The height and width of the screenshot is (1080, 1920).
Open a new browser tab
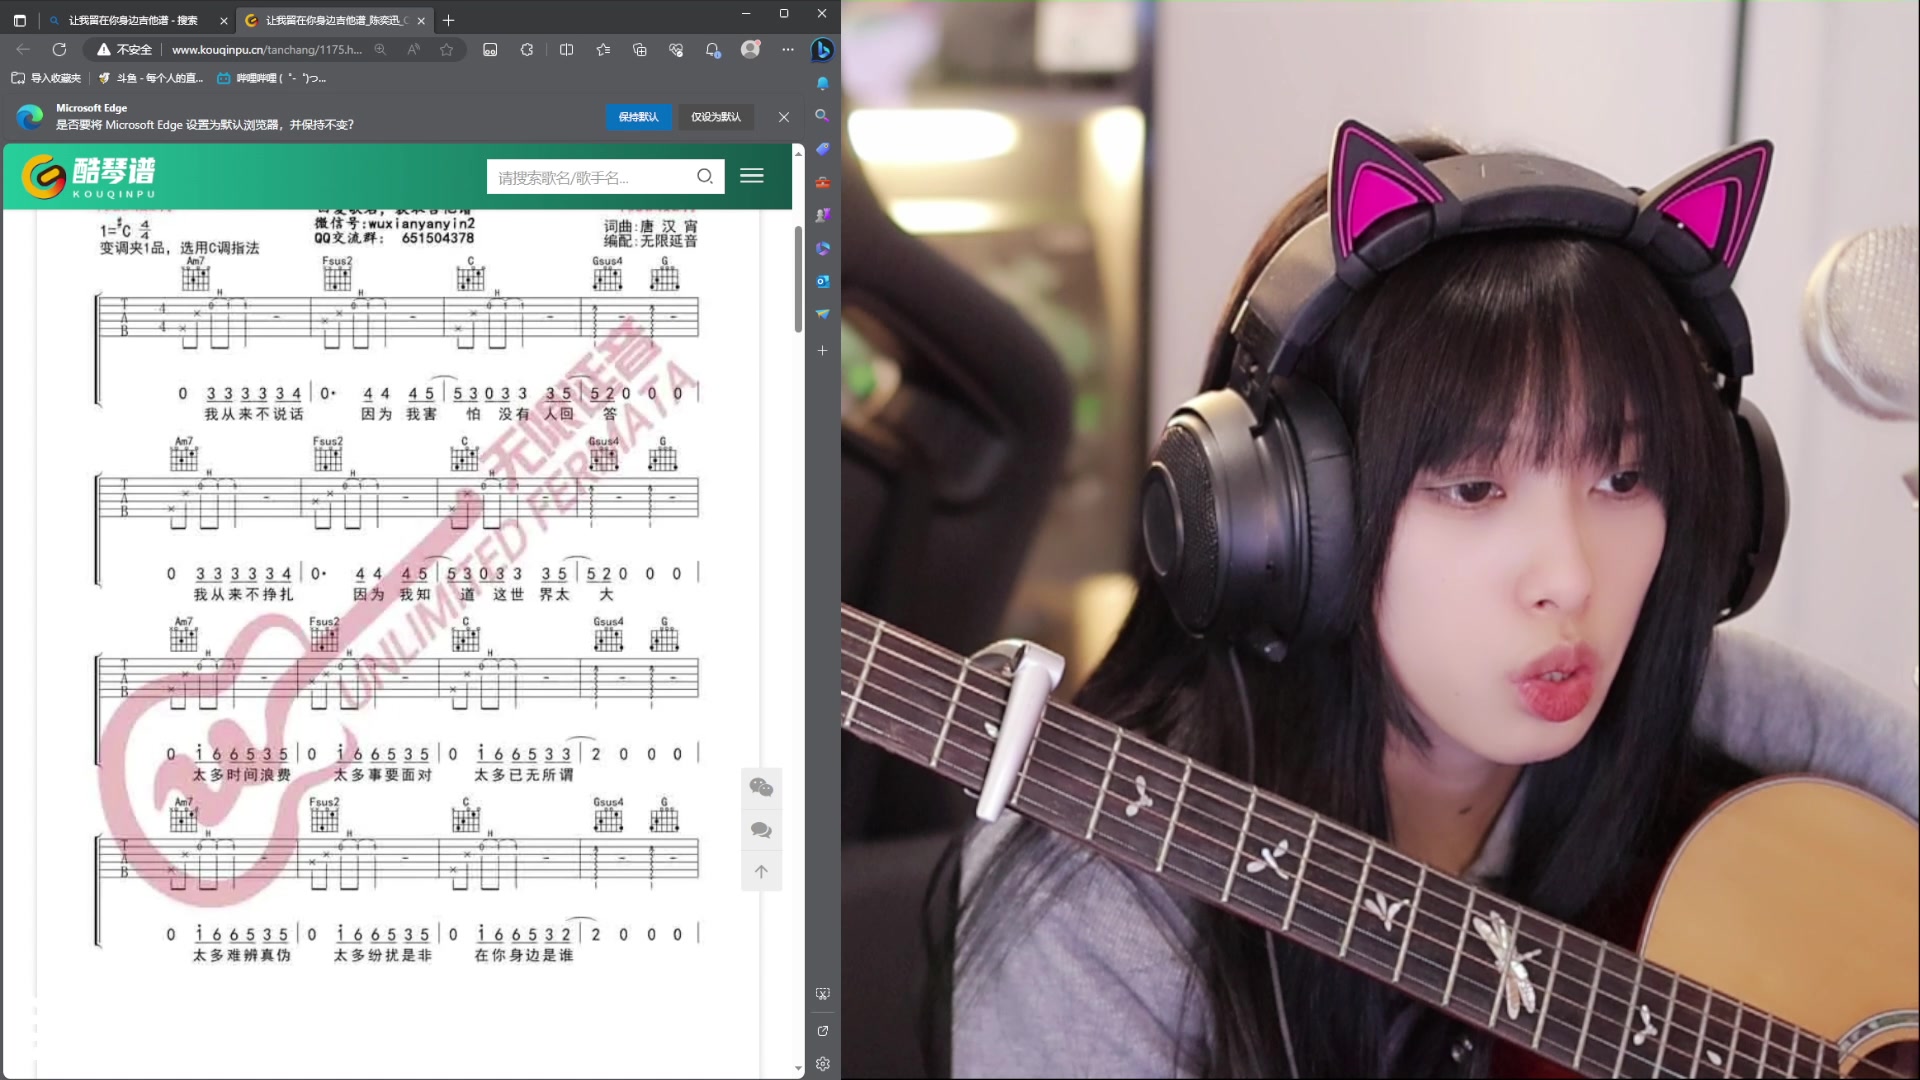tap(449, 20)
